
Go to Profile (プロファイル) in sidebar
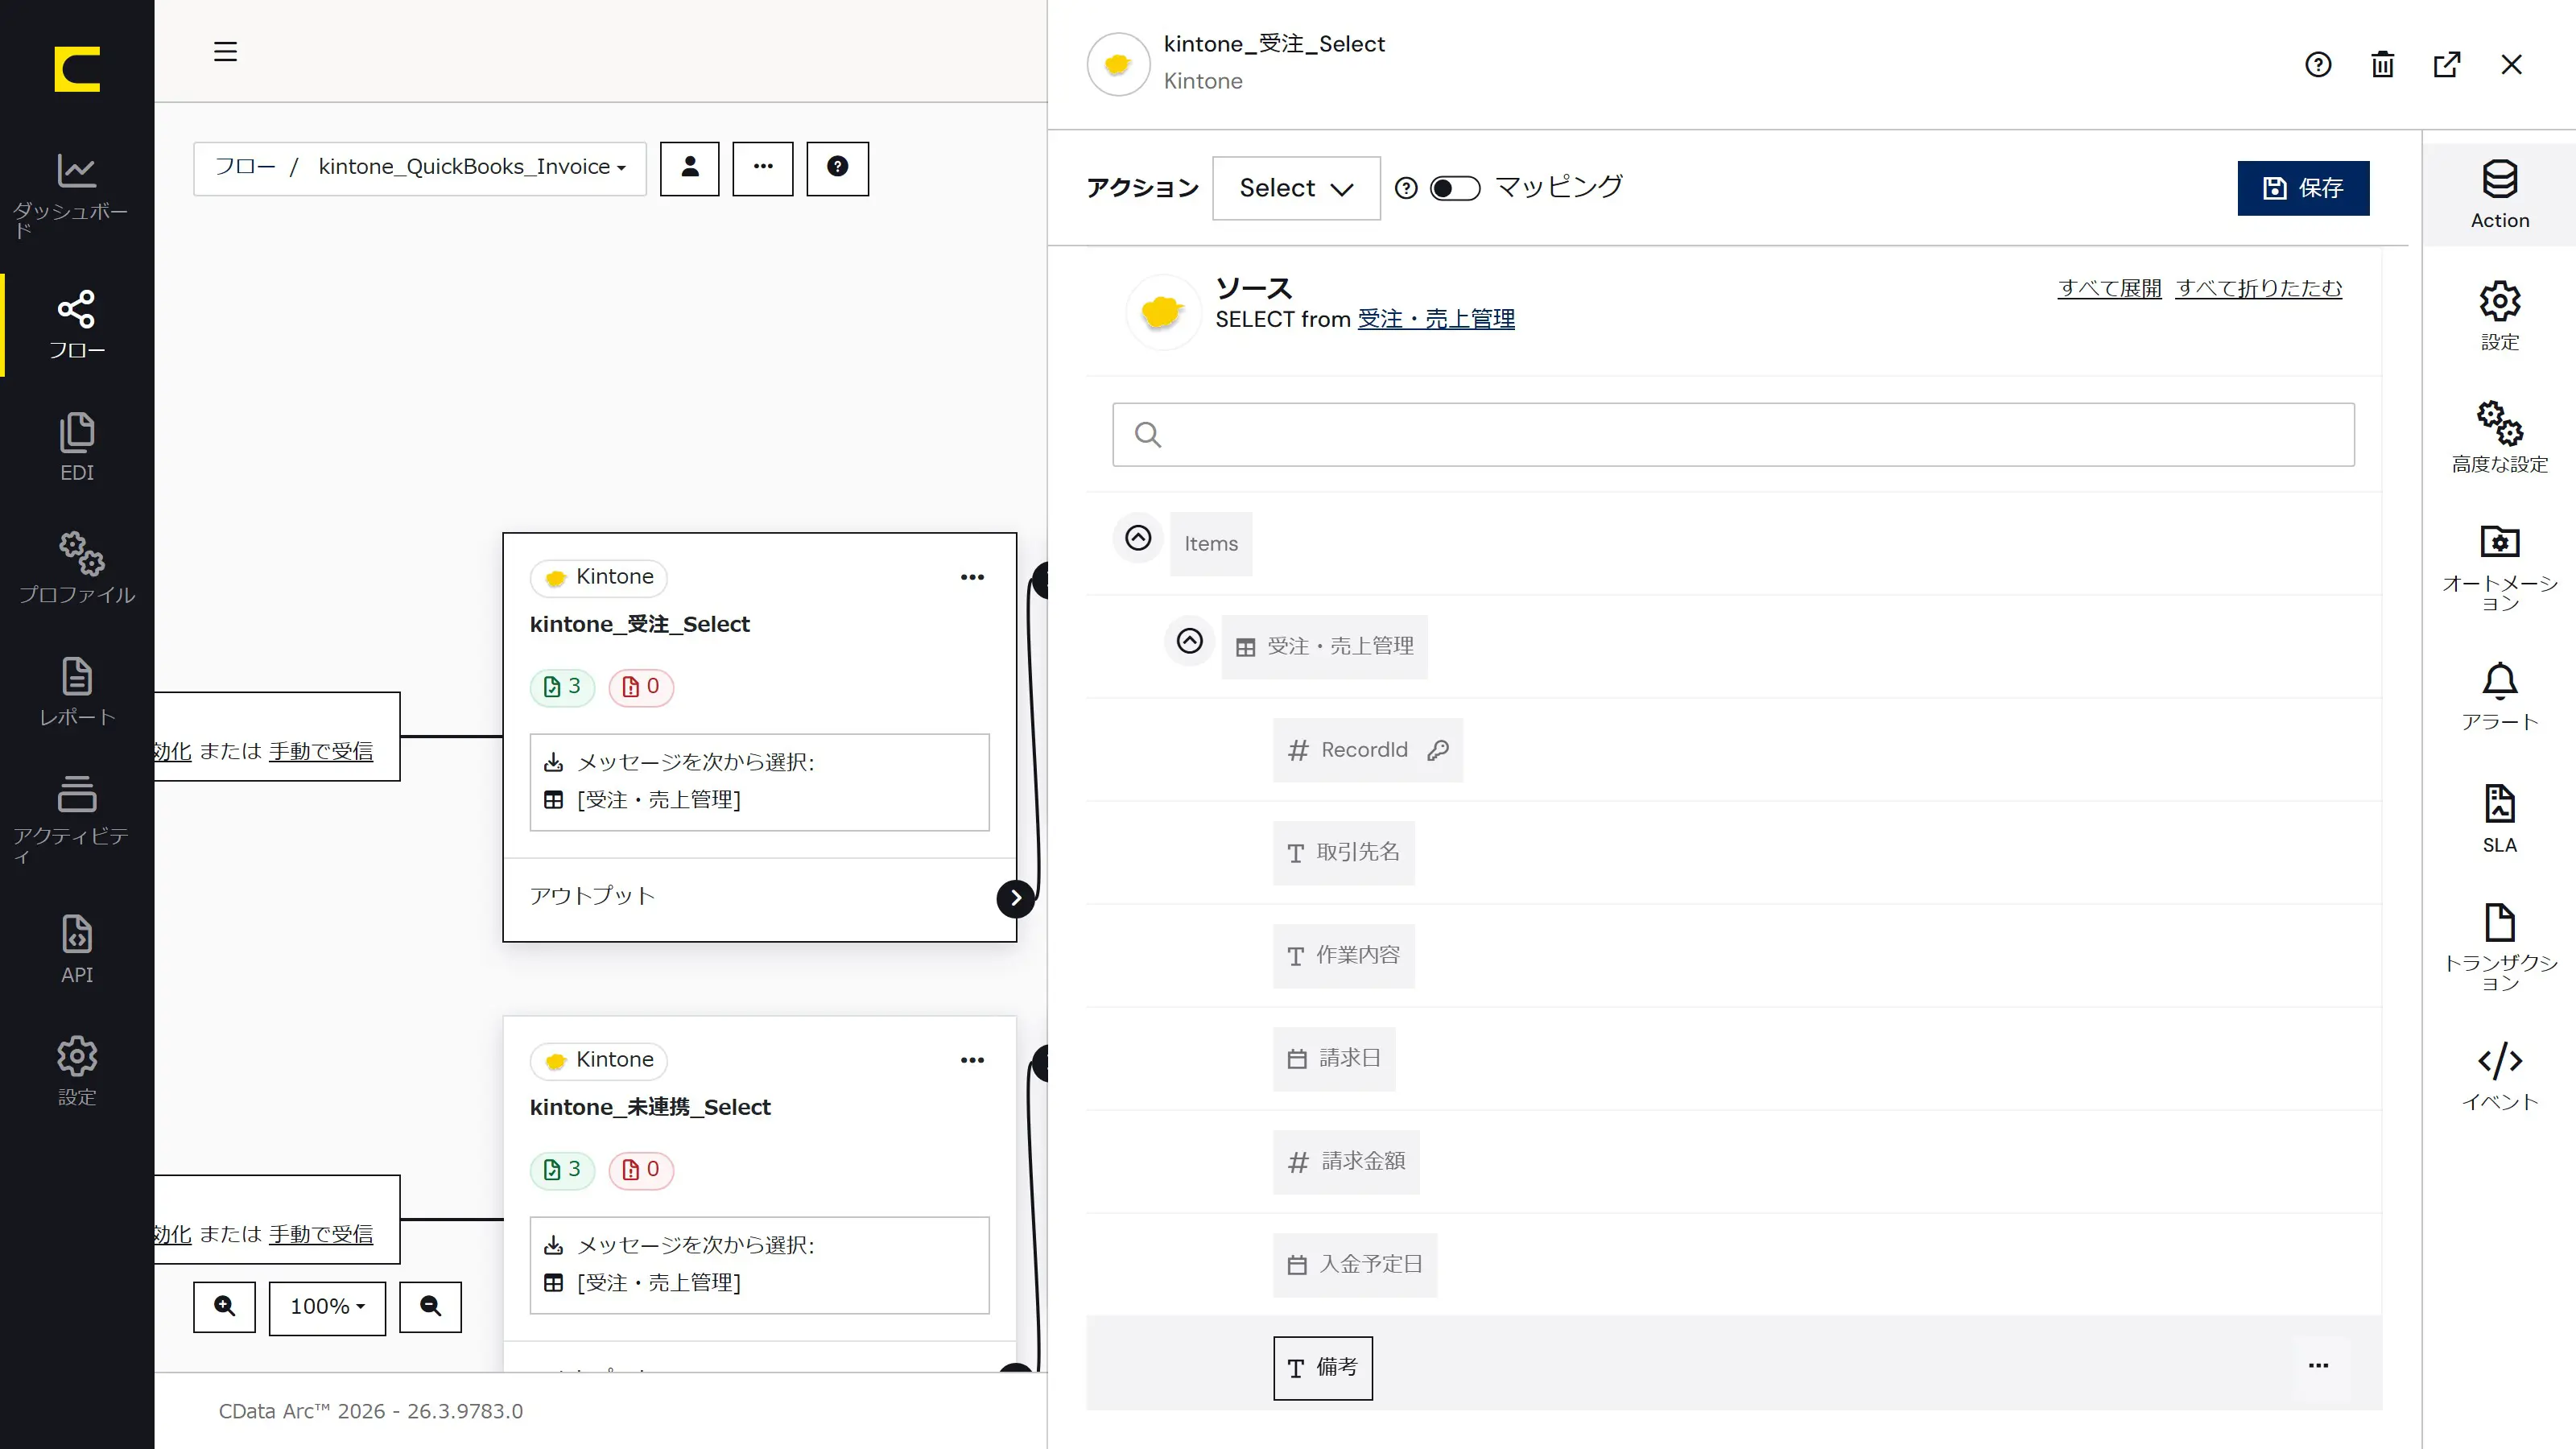[76, 568]
